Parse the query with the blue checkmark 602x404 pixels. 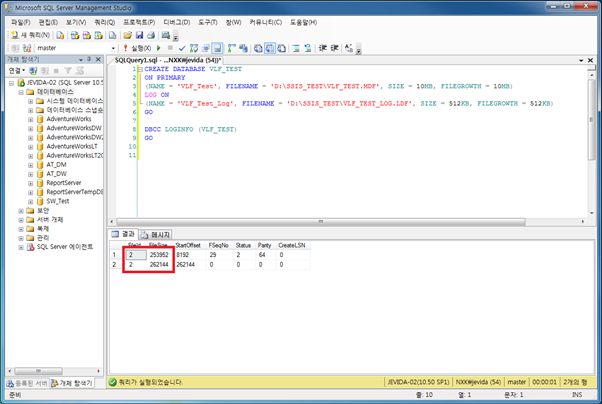coord(182,48)
